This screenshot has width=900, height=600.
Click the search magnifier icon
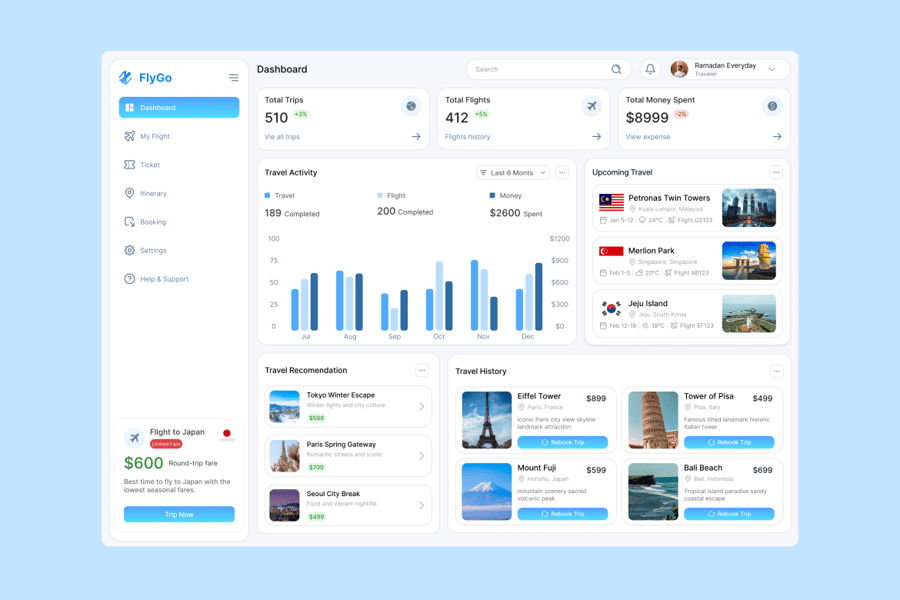tap(616, 69)
